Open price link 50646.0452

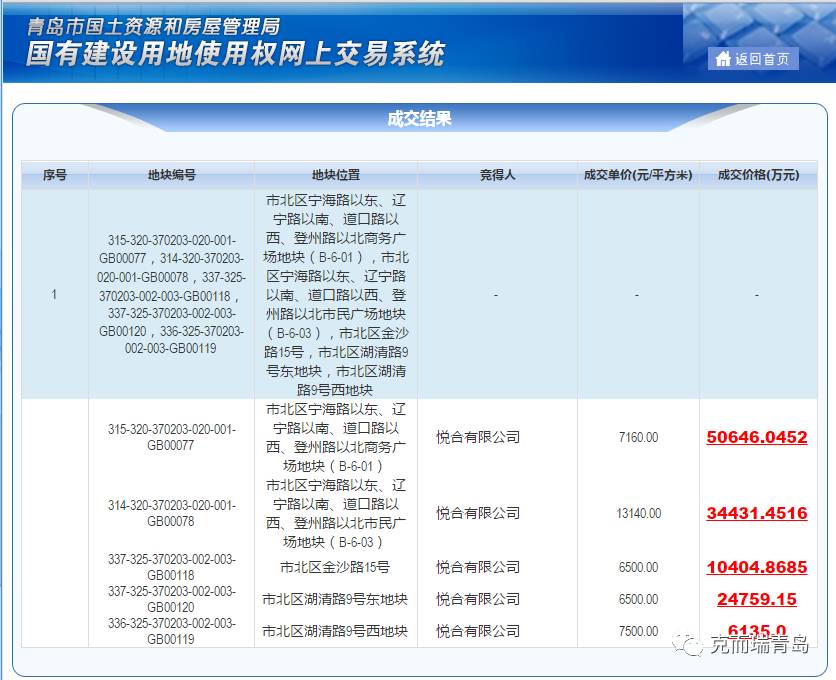point(757,437)
